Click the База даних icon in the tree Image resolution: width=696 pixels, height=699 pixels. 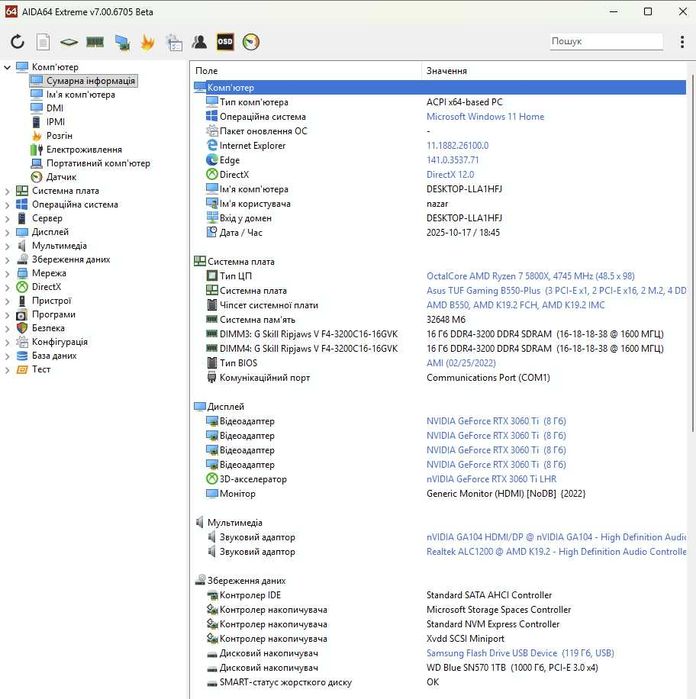click(x=22, y=356)
